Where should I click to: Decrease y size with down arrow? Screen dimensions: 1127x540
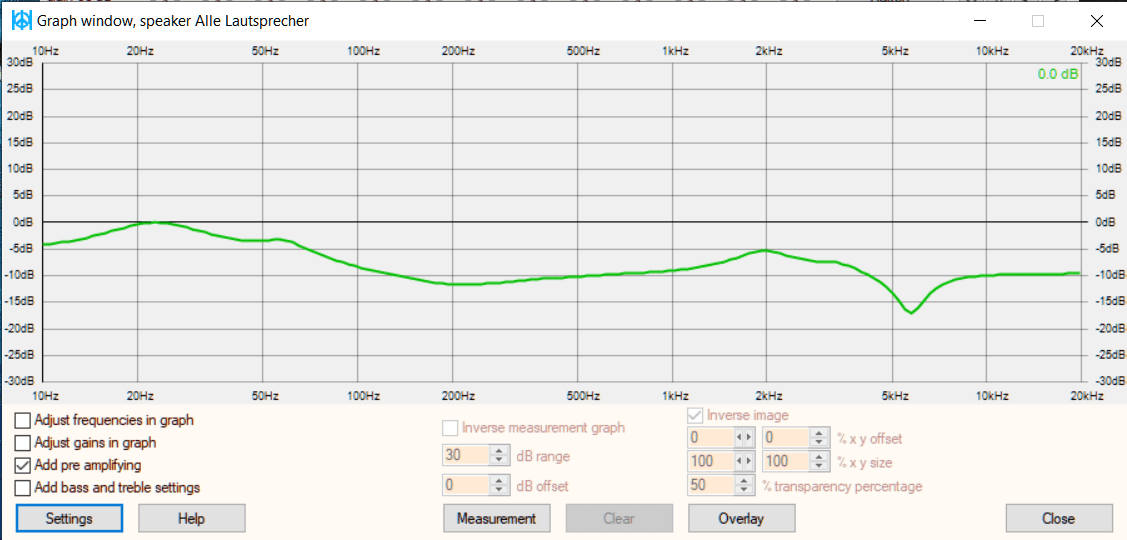point(819,465)
